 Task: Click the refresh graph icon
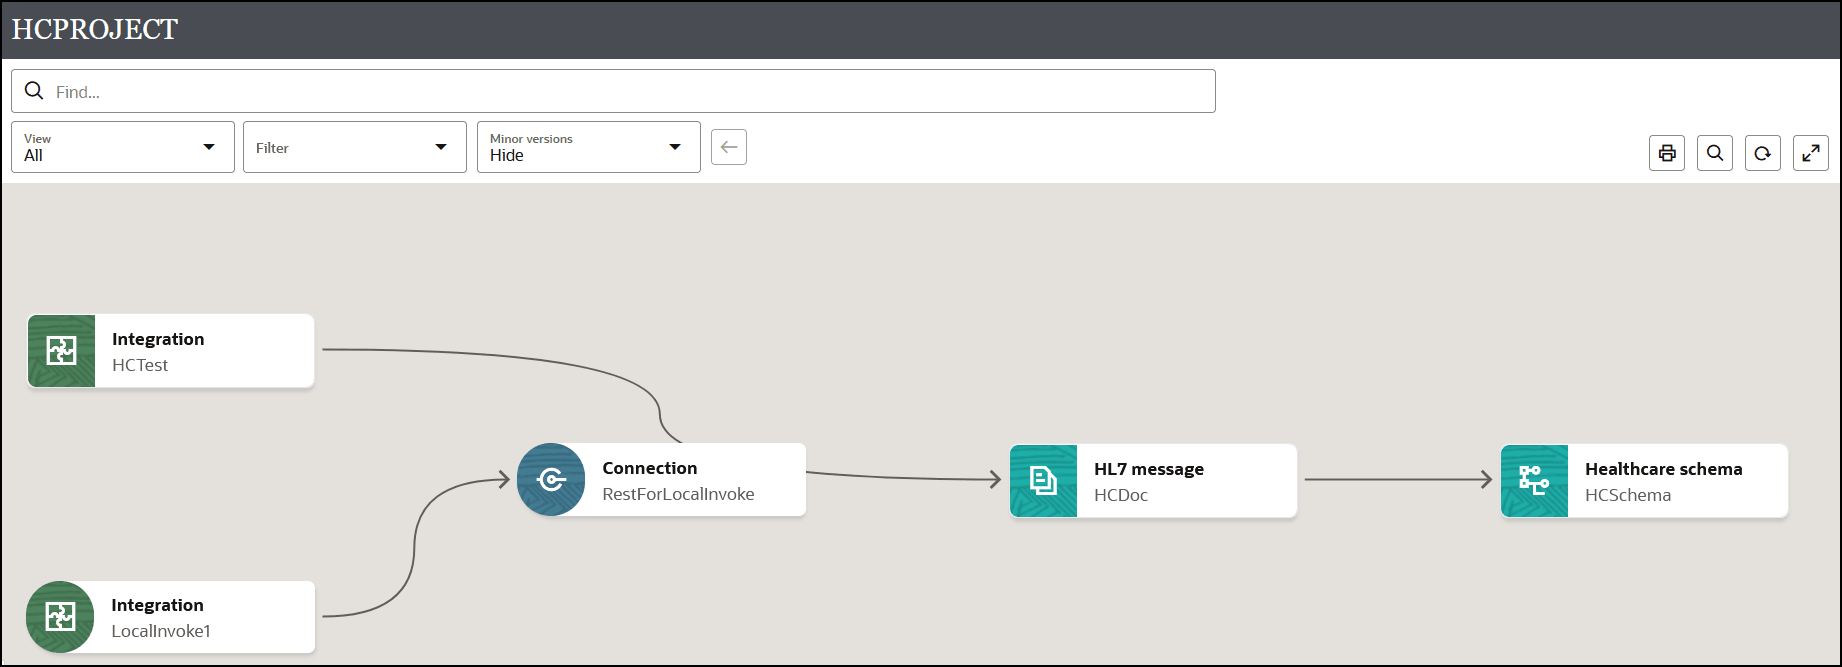[1763, 153]
